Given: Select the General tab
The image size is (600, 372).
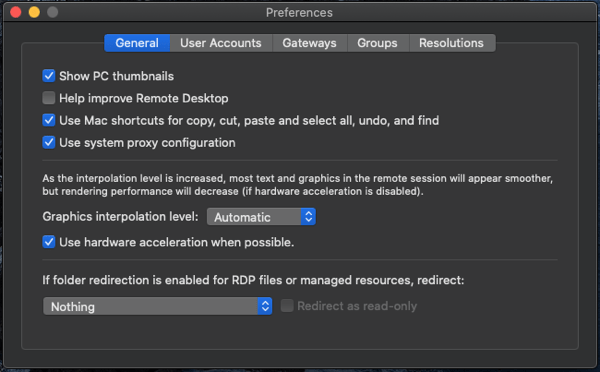Looking at the screenshot, I should click(137, 43).
